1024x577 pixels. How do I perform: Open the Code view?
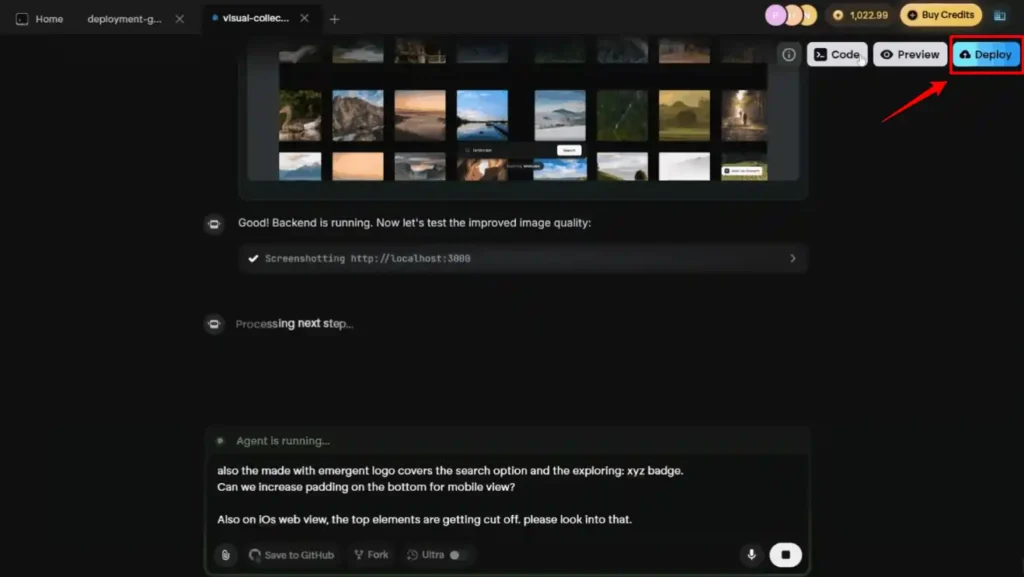point(837,54)
